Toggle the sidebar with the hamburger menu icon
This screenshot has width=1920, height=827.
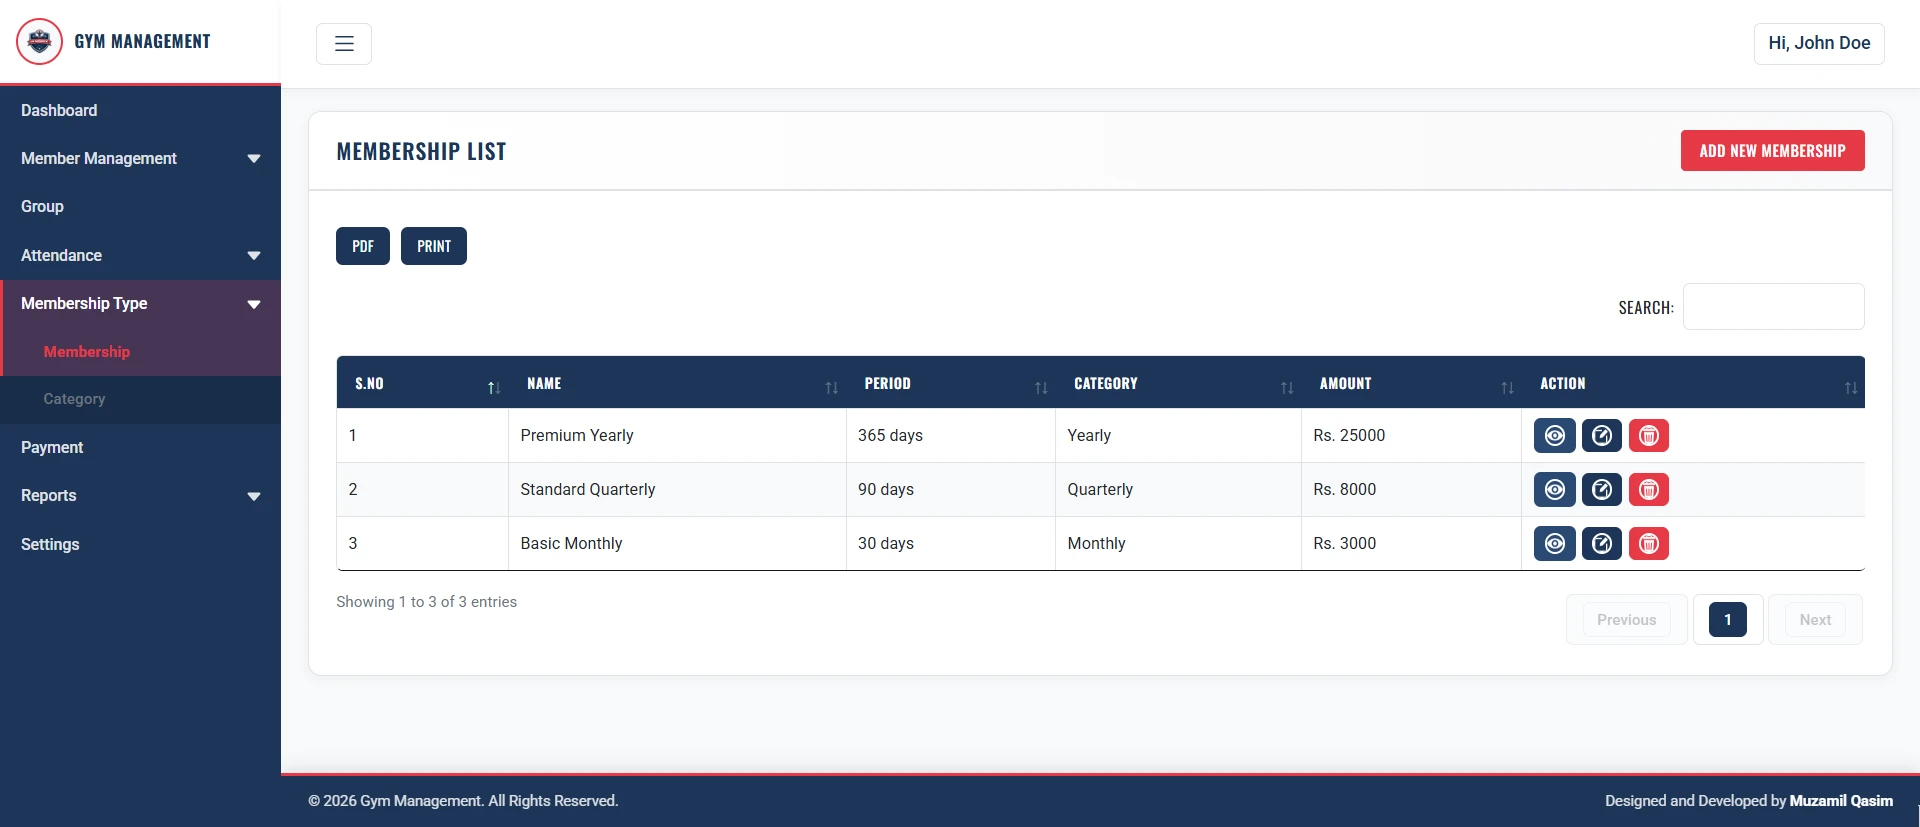point(344,44)
